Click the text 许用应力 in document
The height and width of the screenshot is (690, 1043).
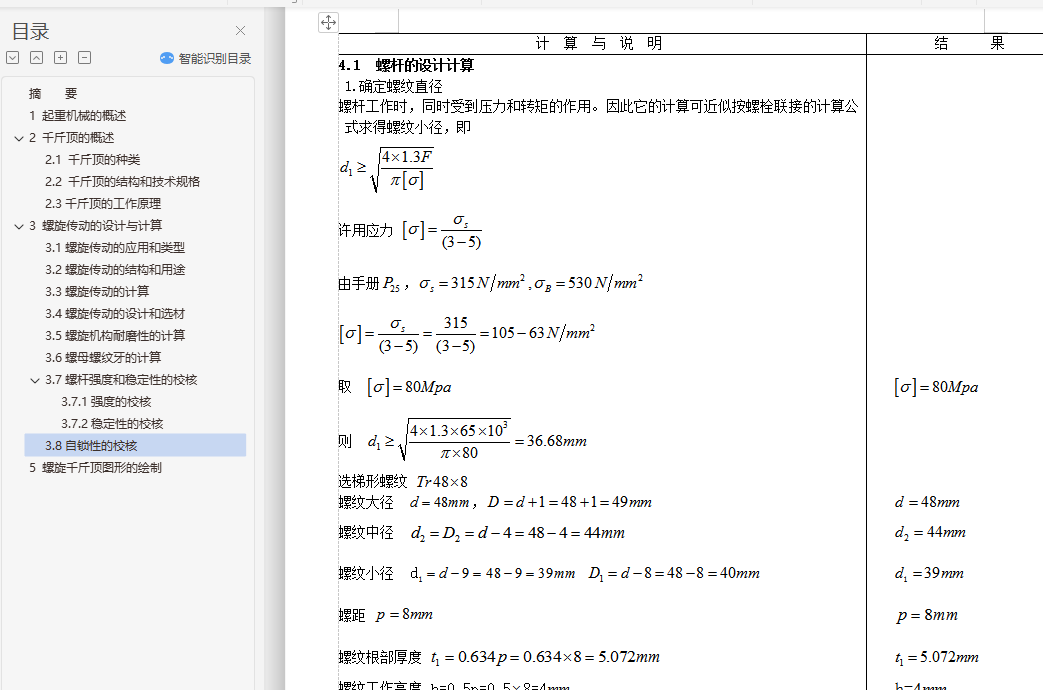click(x=366, y=230)
